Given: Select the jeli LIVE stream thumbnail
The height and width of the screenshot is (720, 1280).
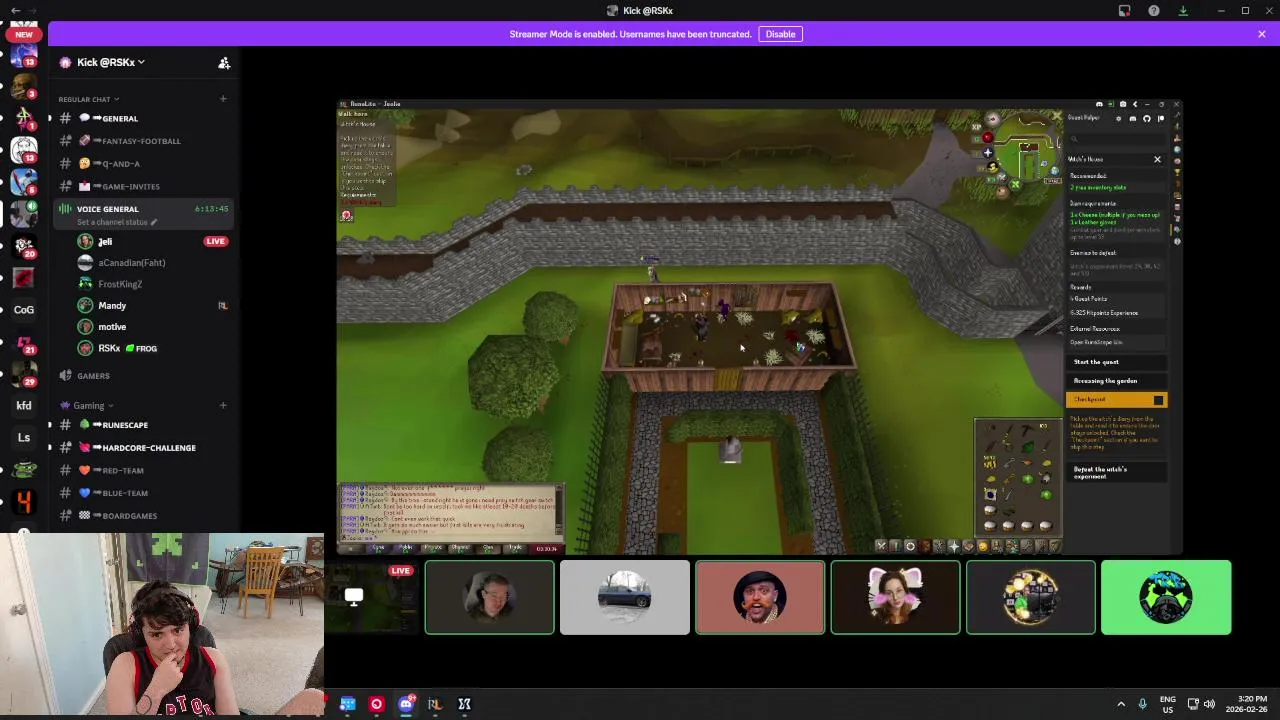Looking at the screenshot, I should (x=371, y=597).
